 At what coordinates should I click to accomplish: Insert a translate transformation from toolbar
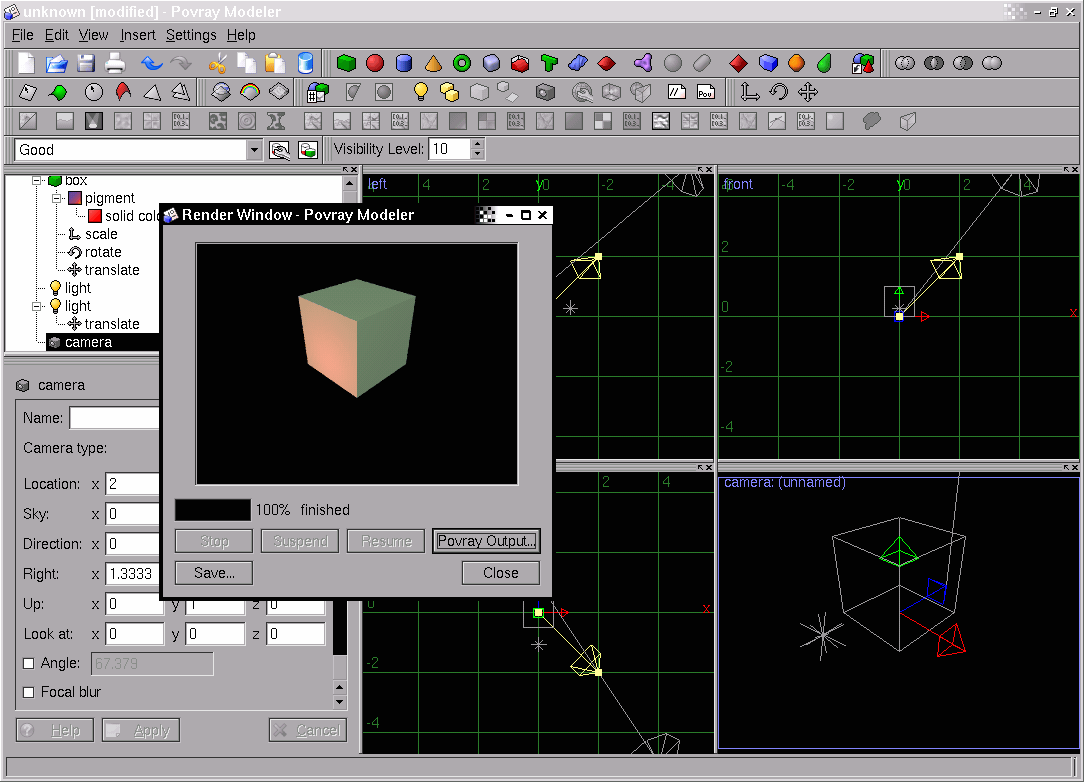[807, 92]
